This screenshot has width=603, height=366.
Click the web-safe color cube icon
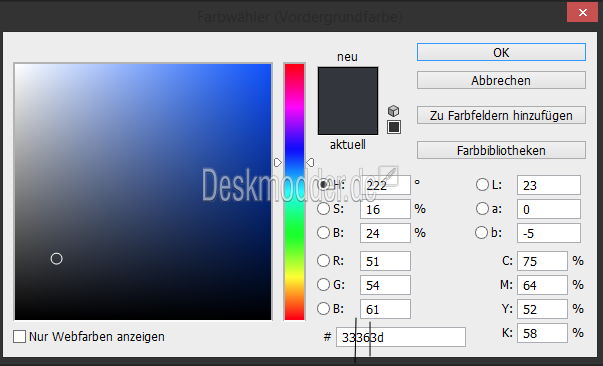[393, 111]
